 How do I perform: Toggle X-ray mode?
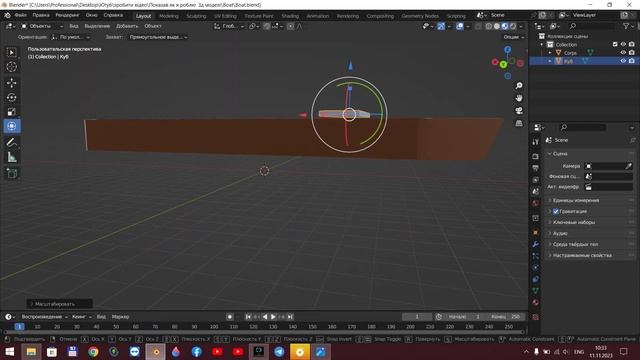tap(478, 26)
